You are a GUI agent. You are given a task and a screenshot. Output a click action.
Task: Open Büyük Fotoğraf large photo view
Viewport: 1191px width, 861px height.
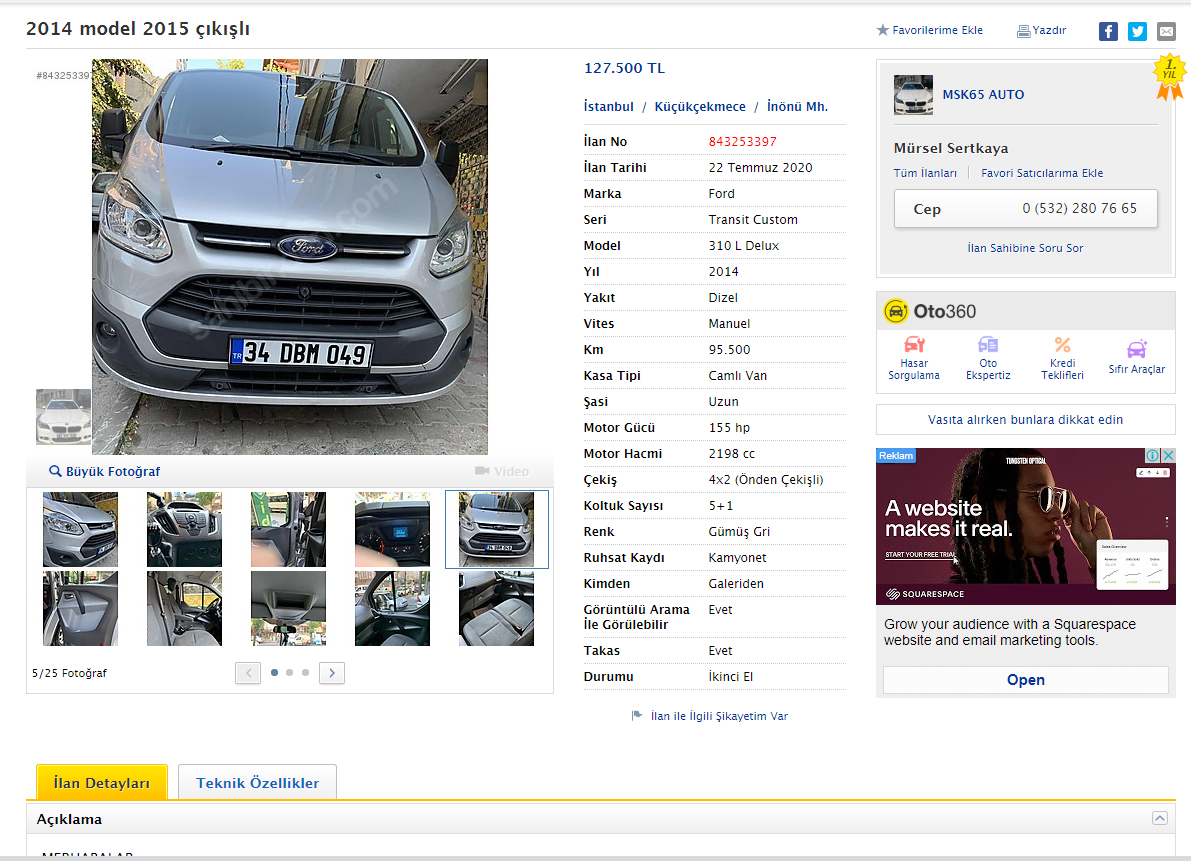(x=113, y=472)
